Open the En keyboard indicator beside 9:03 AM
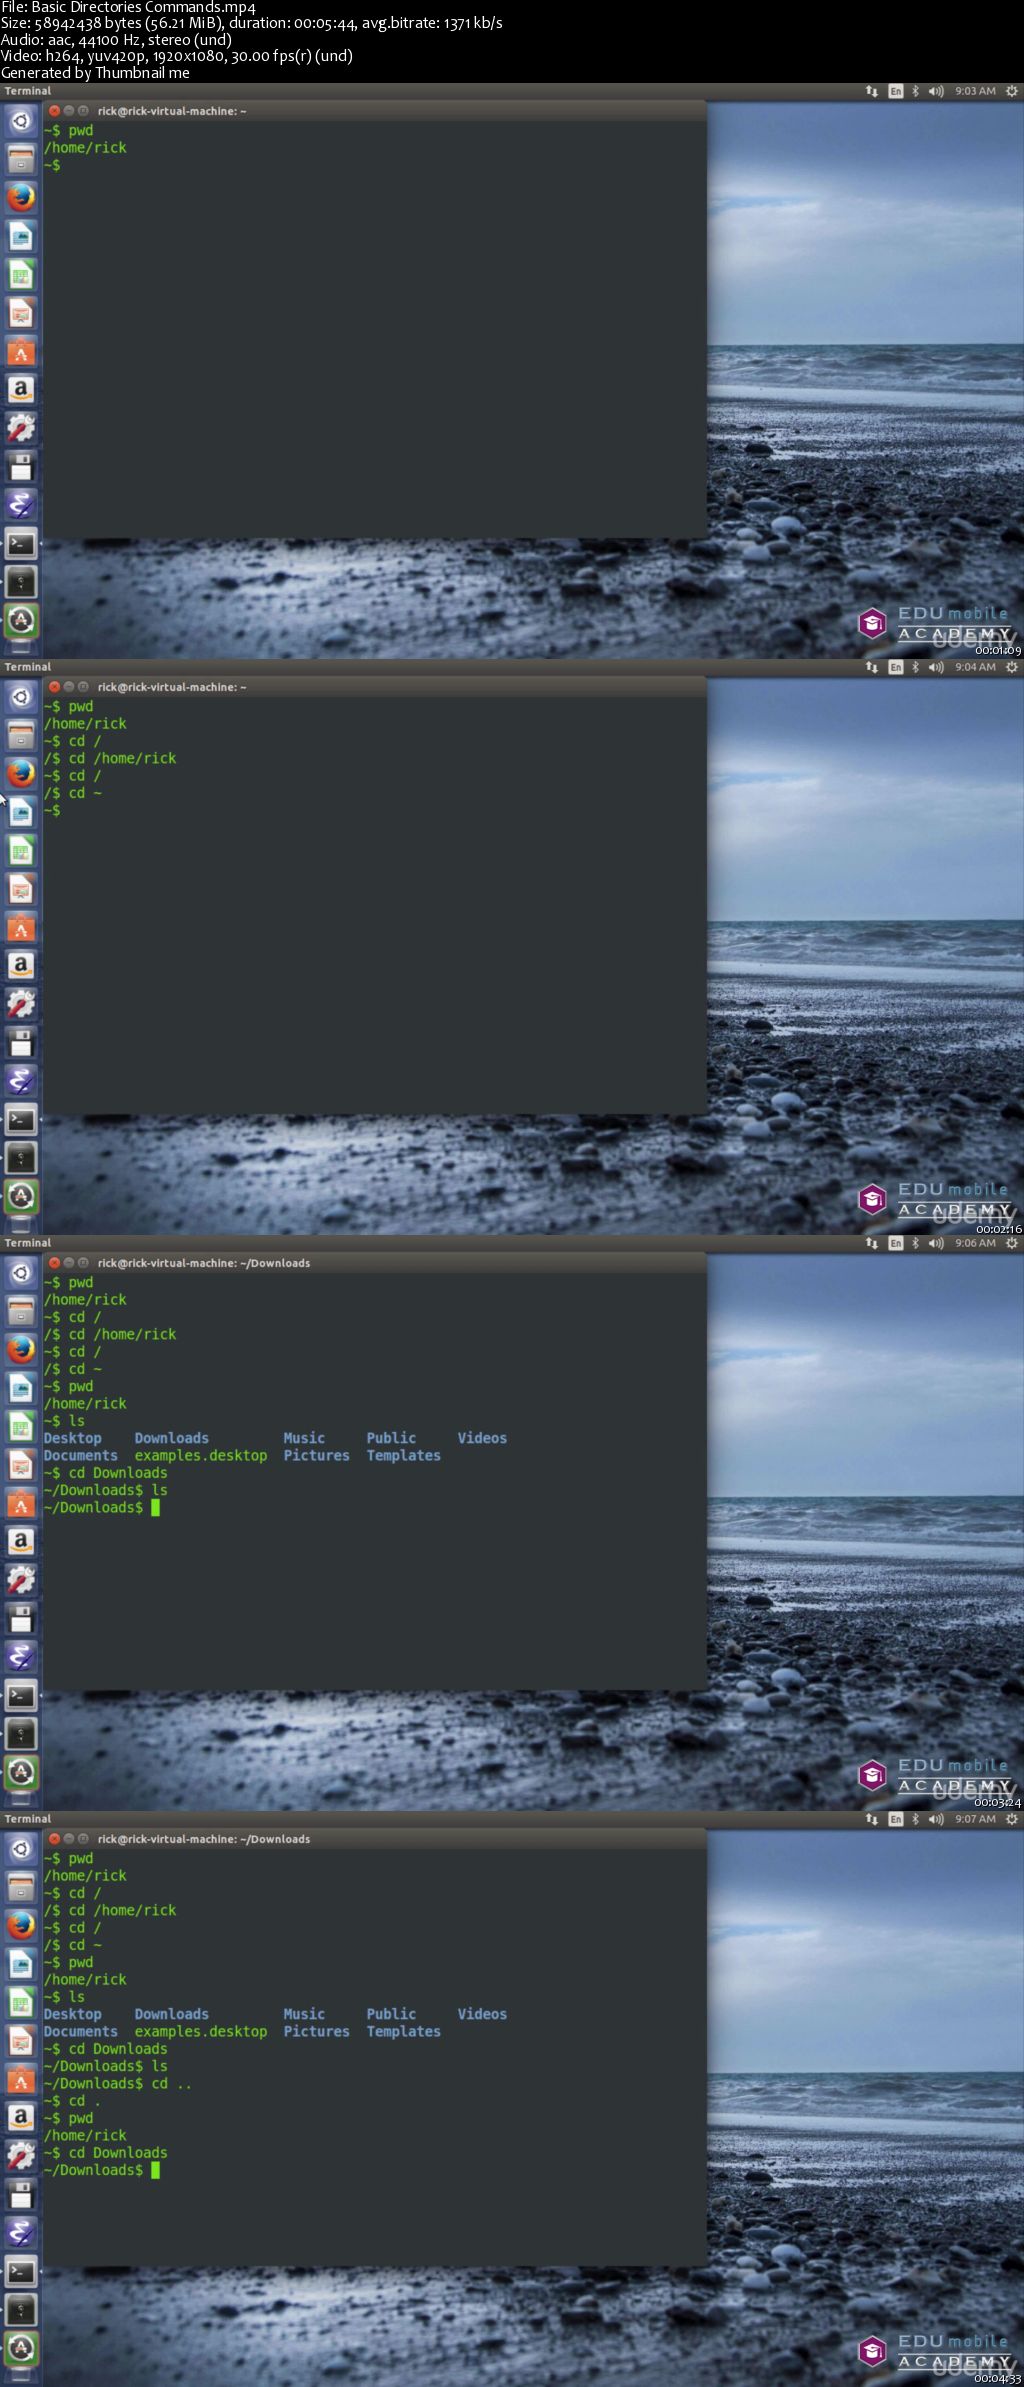1024x2387 pixels. pyautogui.click(x=896, y=91)
